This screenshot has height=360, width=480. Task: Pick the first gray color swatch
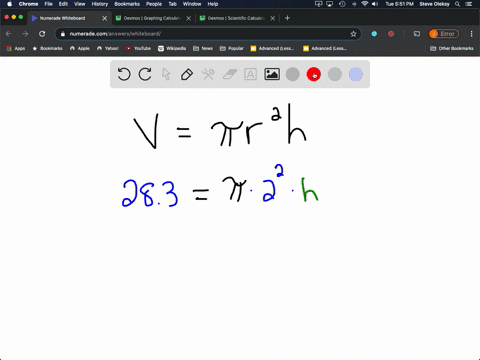293,74
